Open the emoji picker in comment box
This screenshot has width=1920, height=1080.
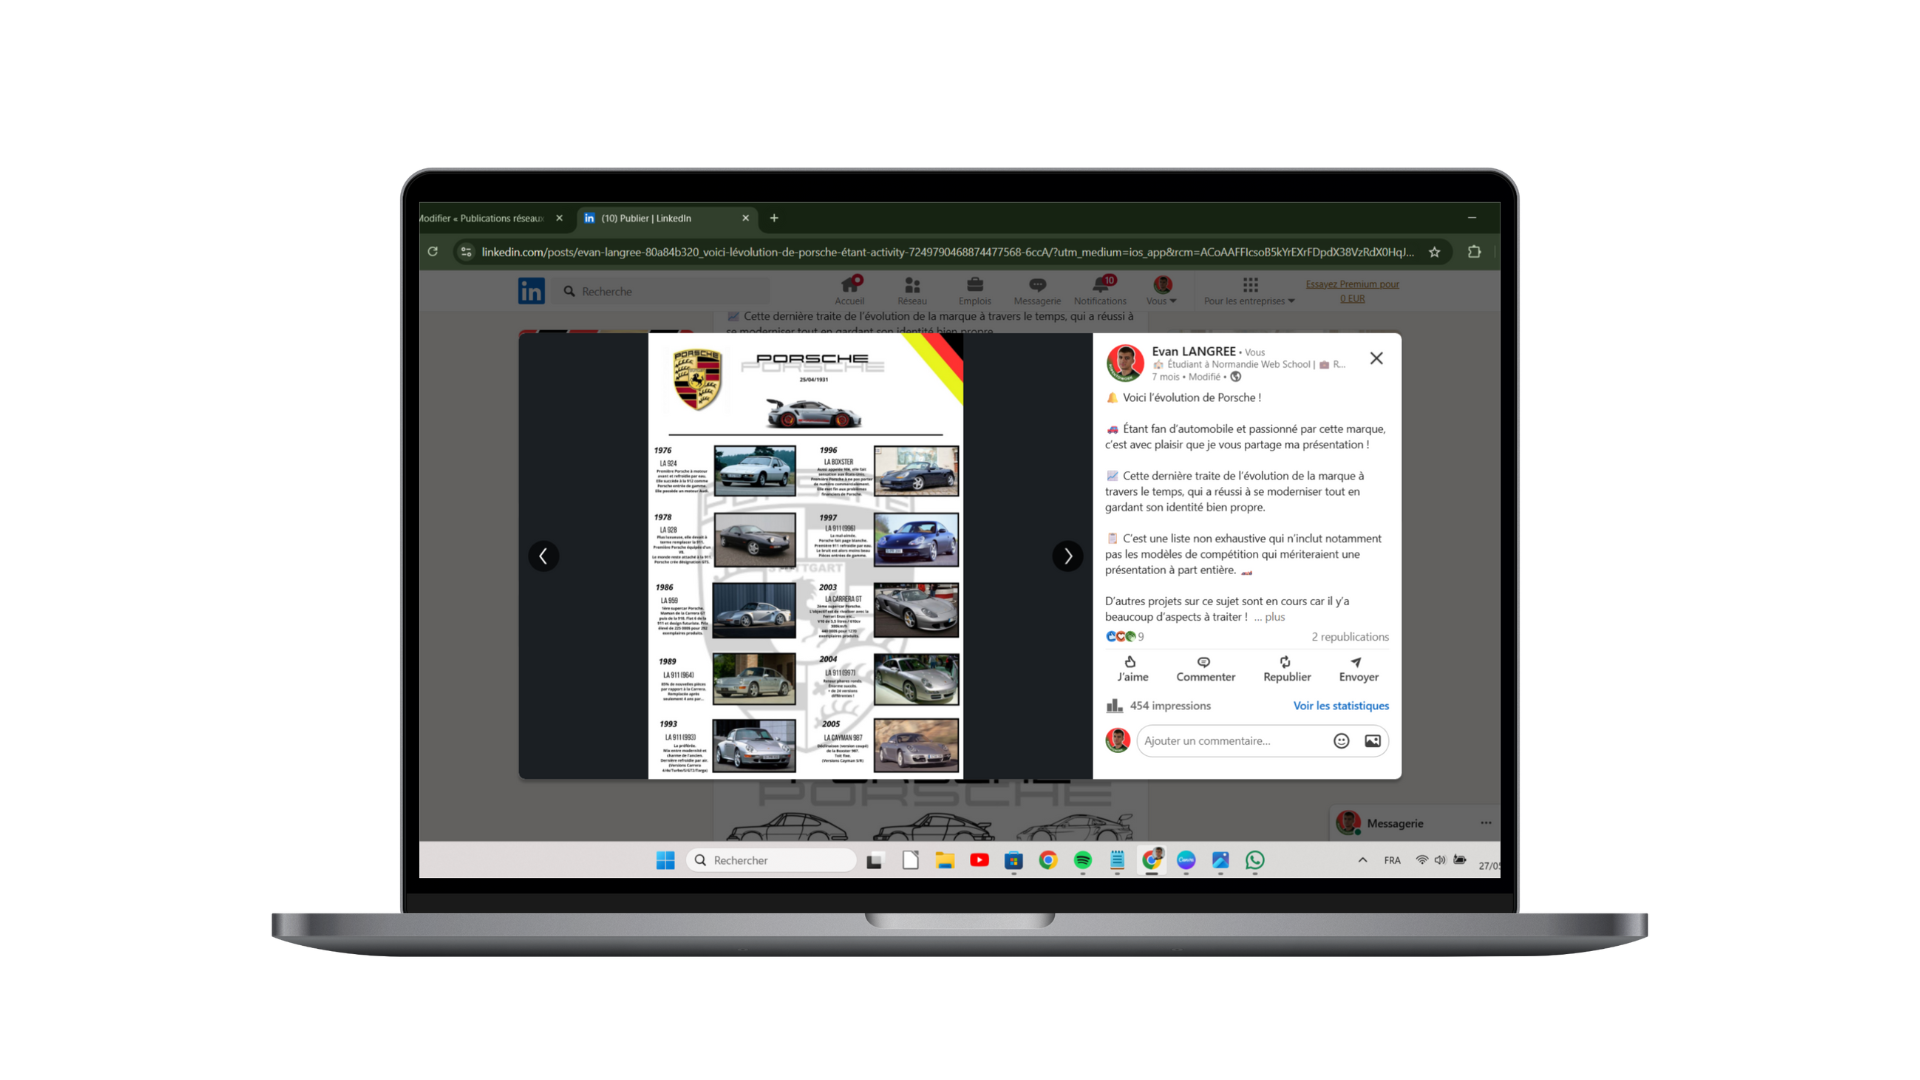pyautogui.click(x=1341, y=741)
